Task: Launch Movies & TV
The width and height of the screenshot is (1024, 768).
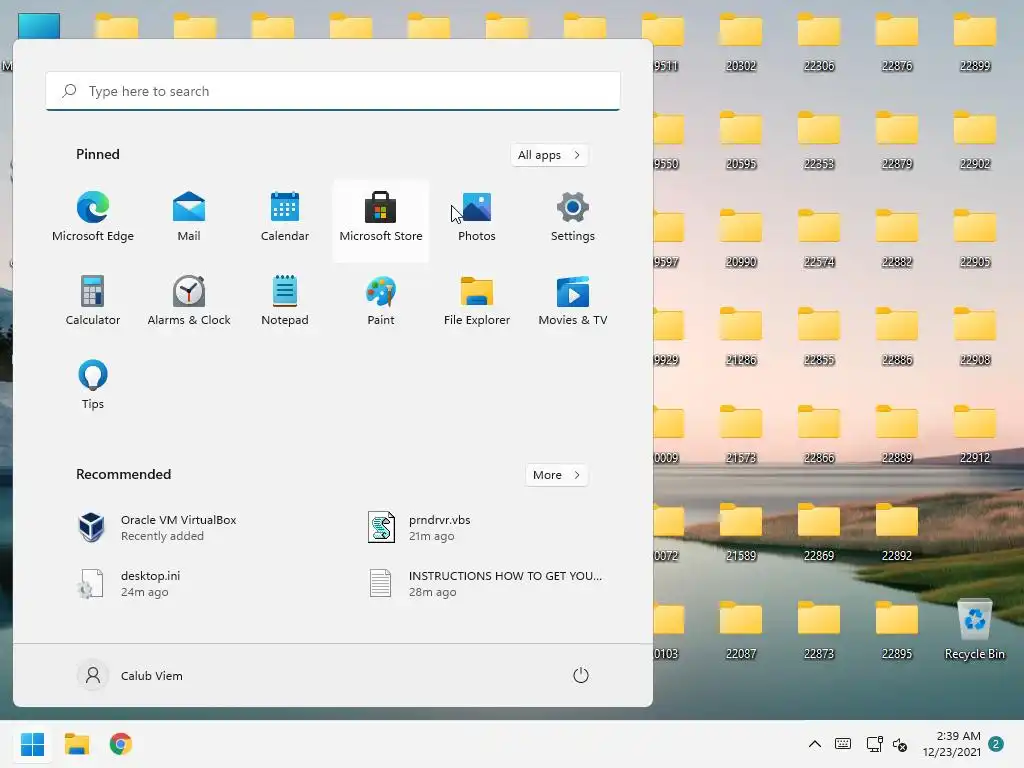Action: click(573, 302)
